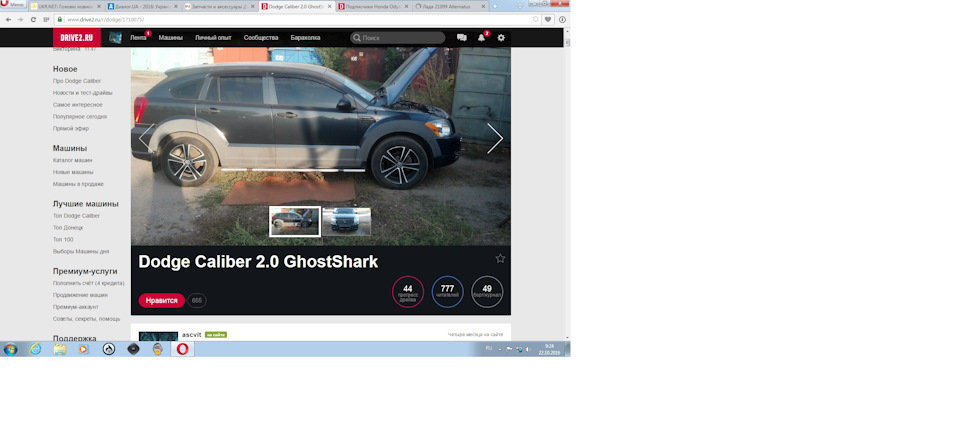
Task: Open Самое интересное link
Action: 77,105
